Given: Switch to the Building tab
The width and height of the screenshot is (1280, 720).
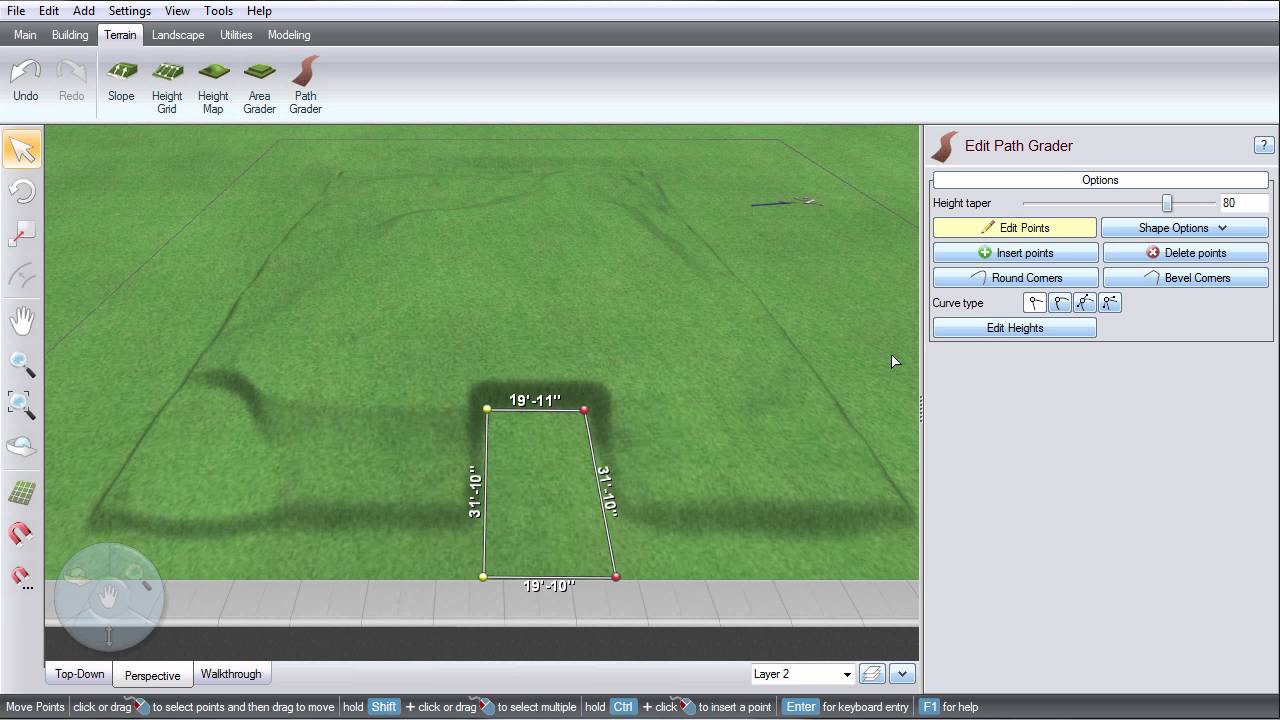Looking at the screenshot, I should tap(70, 35).
